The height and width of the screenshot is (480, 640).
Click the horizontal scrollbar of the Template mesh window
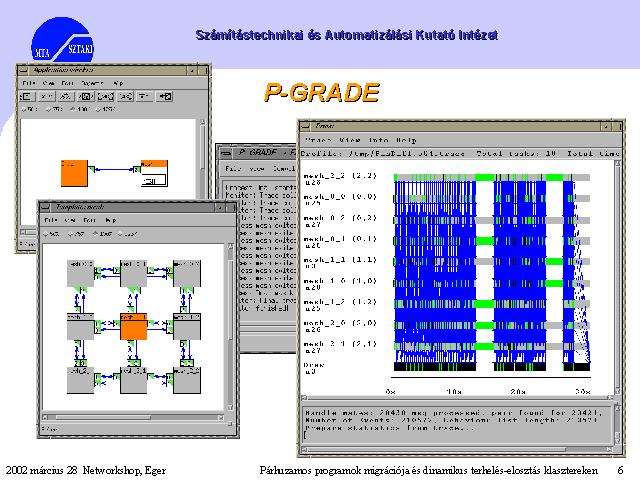[x=133, y=417]
